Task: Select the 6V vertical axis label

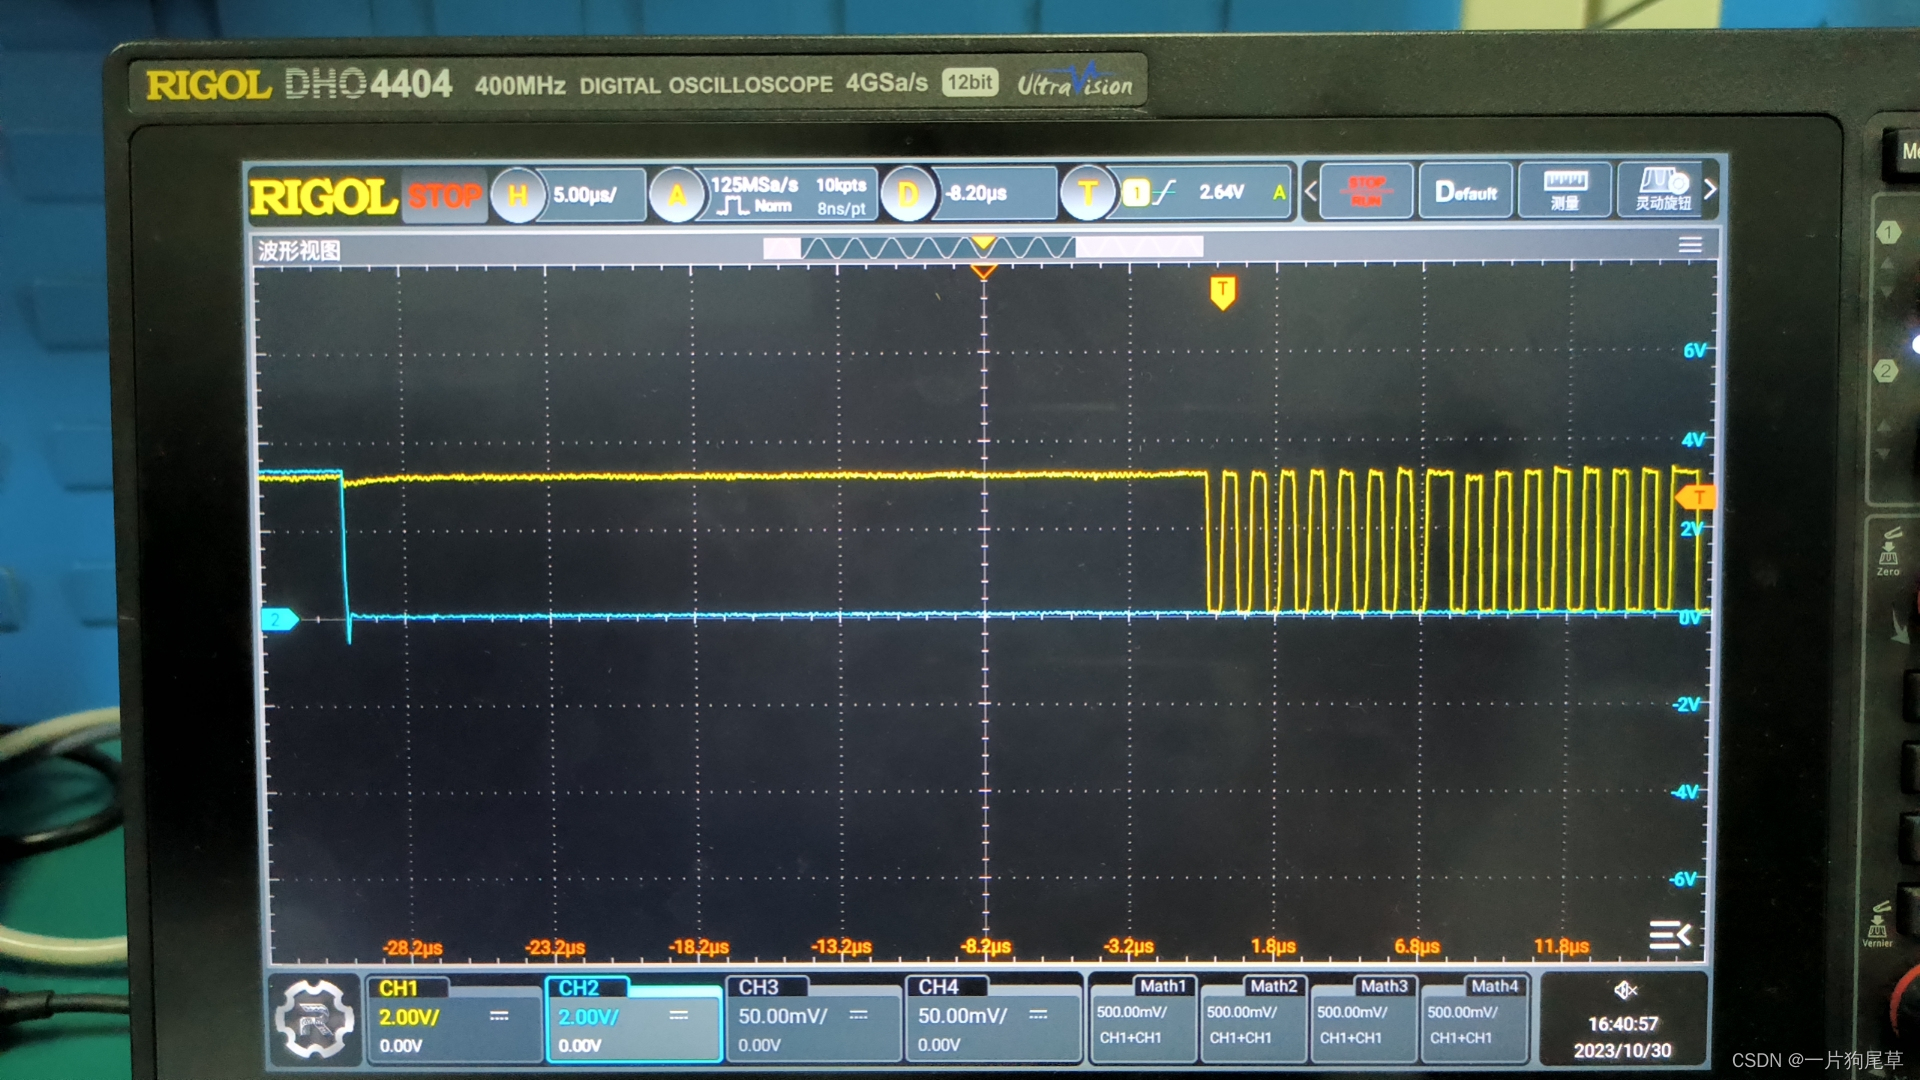Action: (x=1695, y=351)
